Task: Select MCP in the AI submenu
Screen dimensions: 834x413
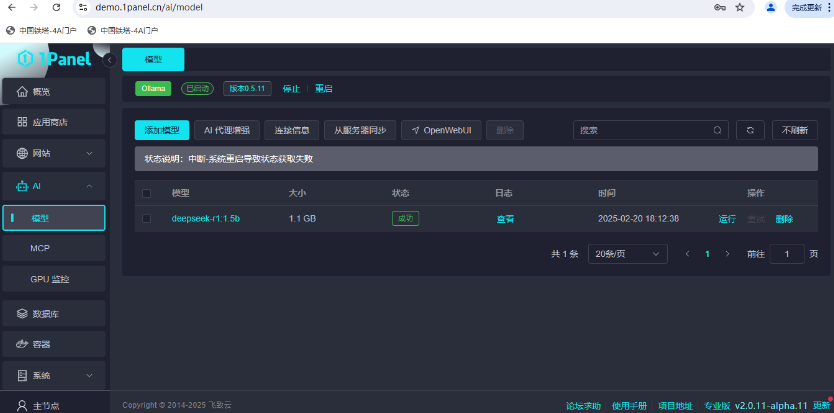Action: click(40, 247)
